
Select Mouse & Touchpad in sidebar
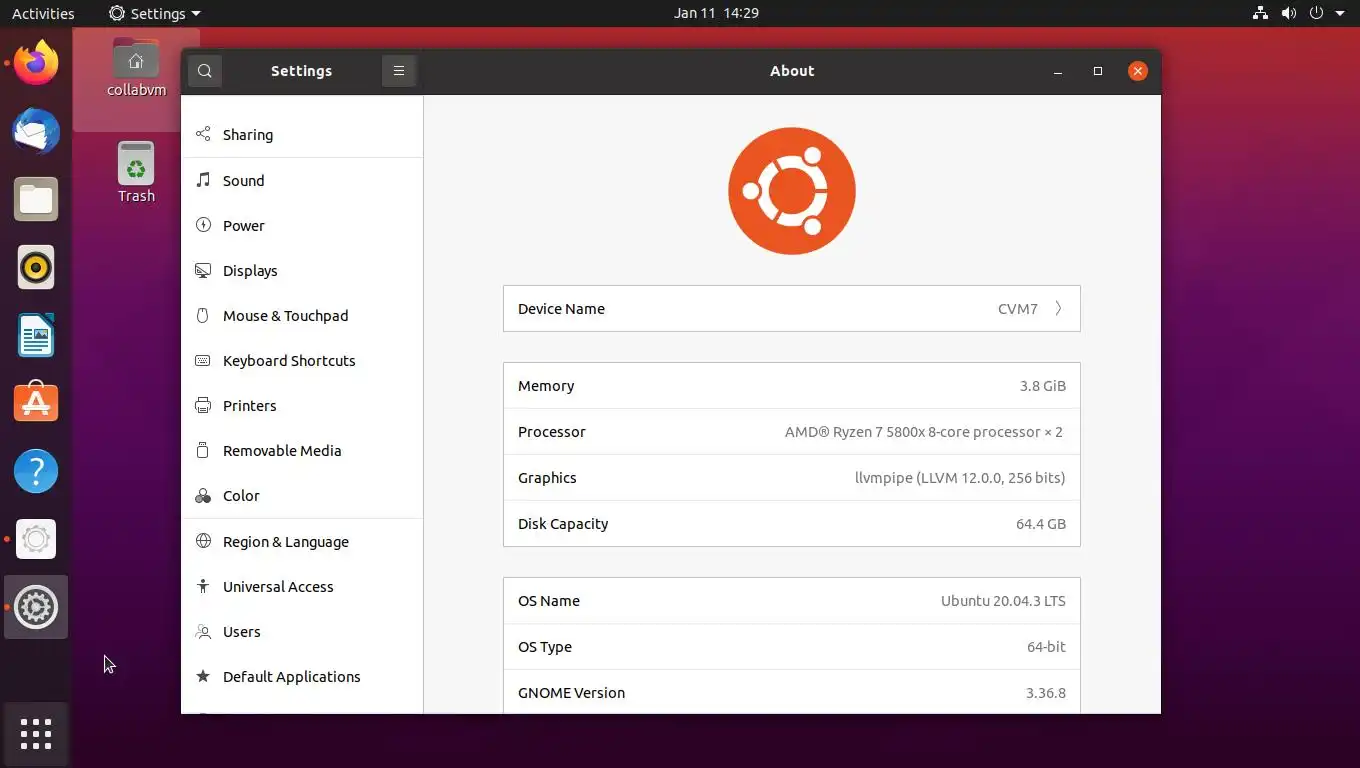pos(302,315)
